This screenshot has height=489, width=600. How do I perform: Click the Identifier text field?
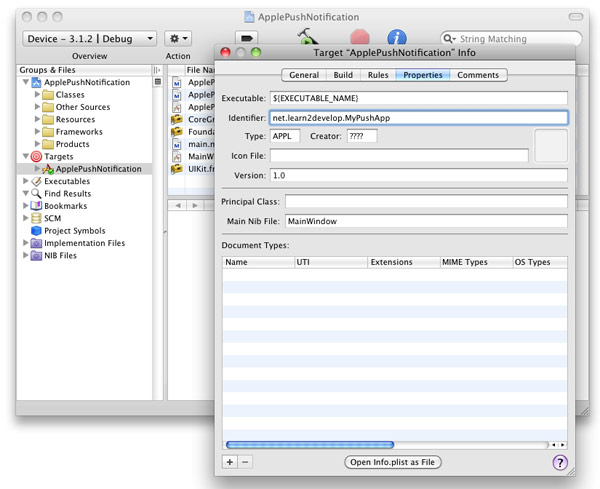coord(418,117)
